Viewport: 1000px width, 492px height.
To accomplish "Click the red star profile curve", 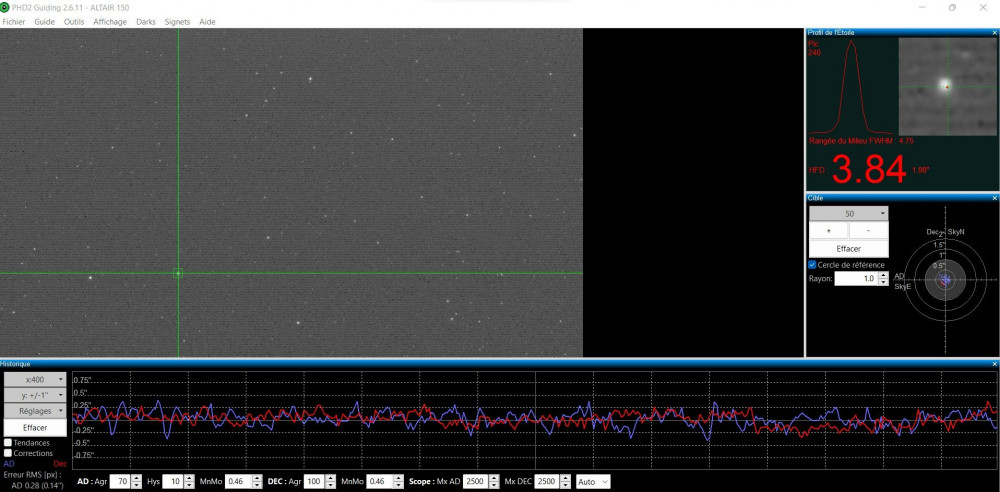I will [850, 86].
